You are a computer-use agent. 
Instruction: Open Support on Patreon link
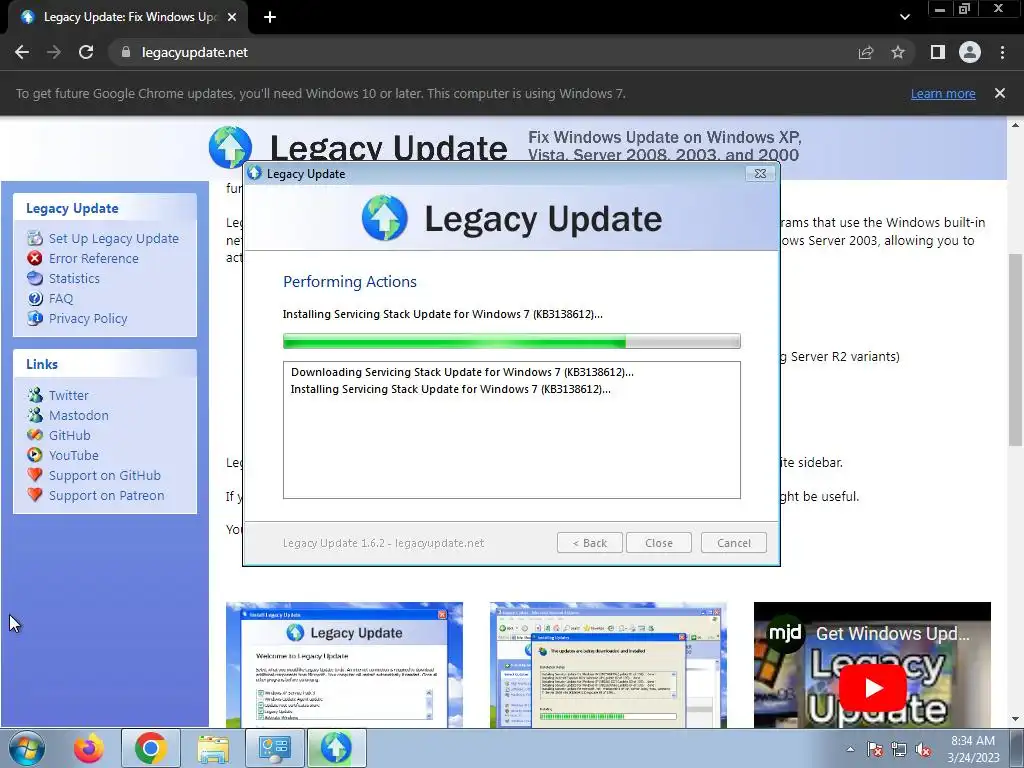[x=106, y=496]
